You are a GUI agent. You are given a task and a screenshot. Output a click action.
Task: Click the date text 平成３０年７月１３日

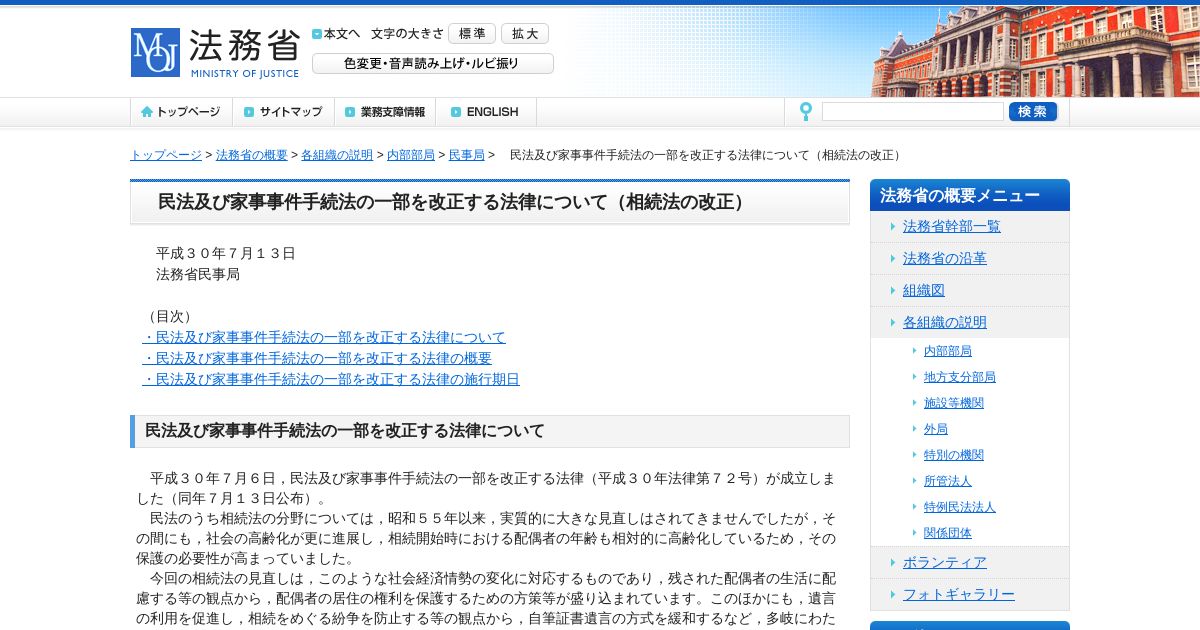(226, 253)
